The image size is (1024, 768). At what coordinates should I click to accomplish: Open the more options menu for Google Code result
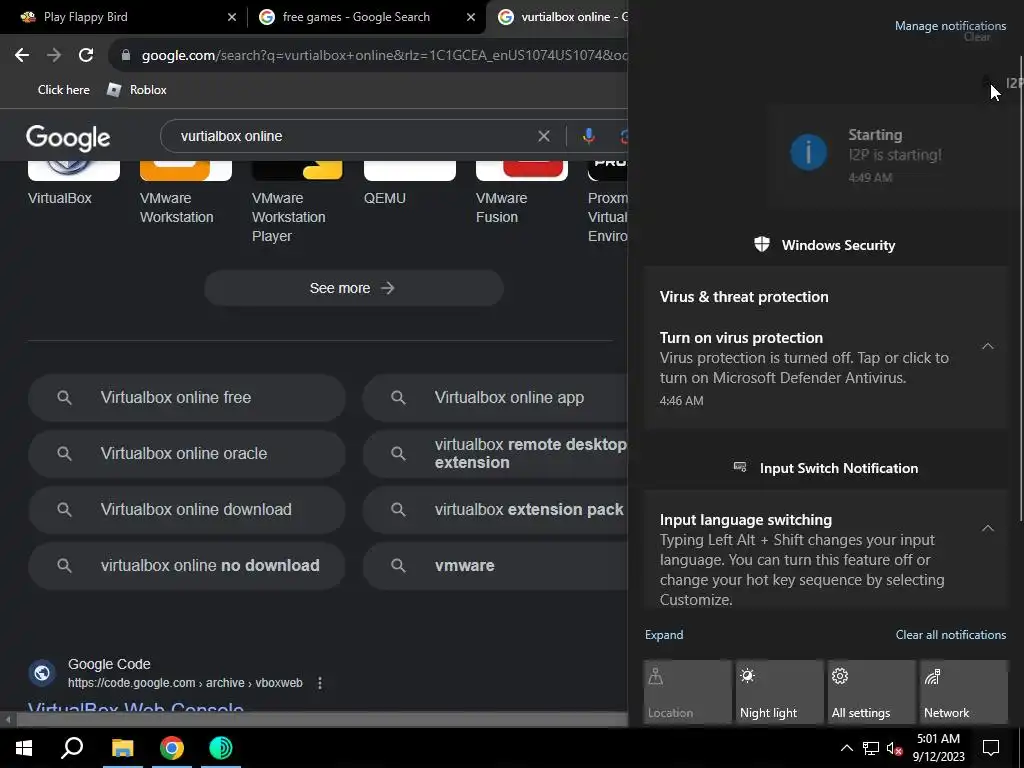click(x=319, y=683)
